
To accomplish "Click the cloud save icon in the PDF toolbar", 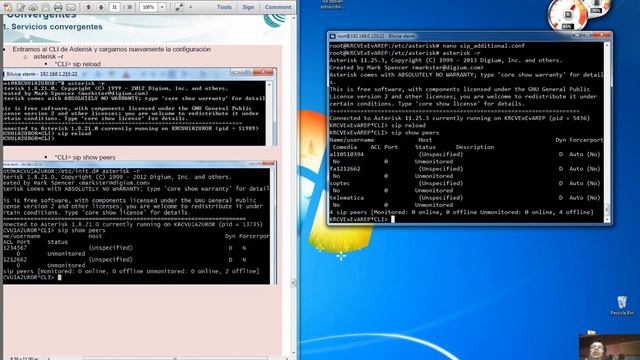I will tap(33, 7).
